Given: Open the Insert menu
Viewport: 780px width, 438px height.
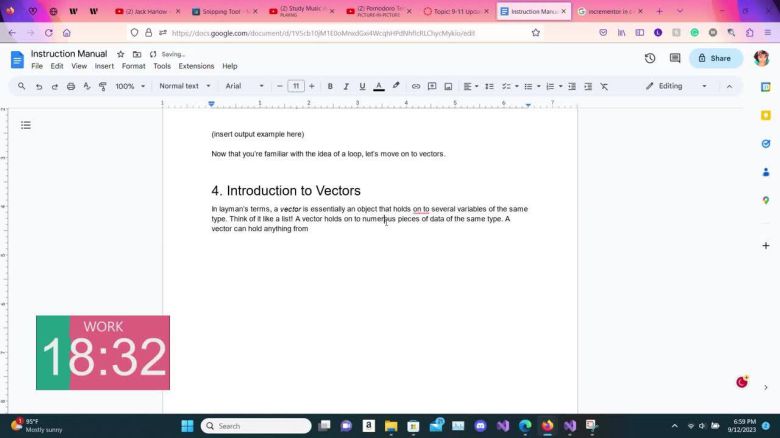Looking at the screenshot, I should tap(104, 66).
